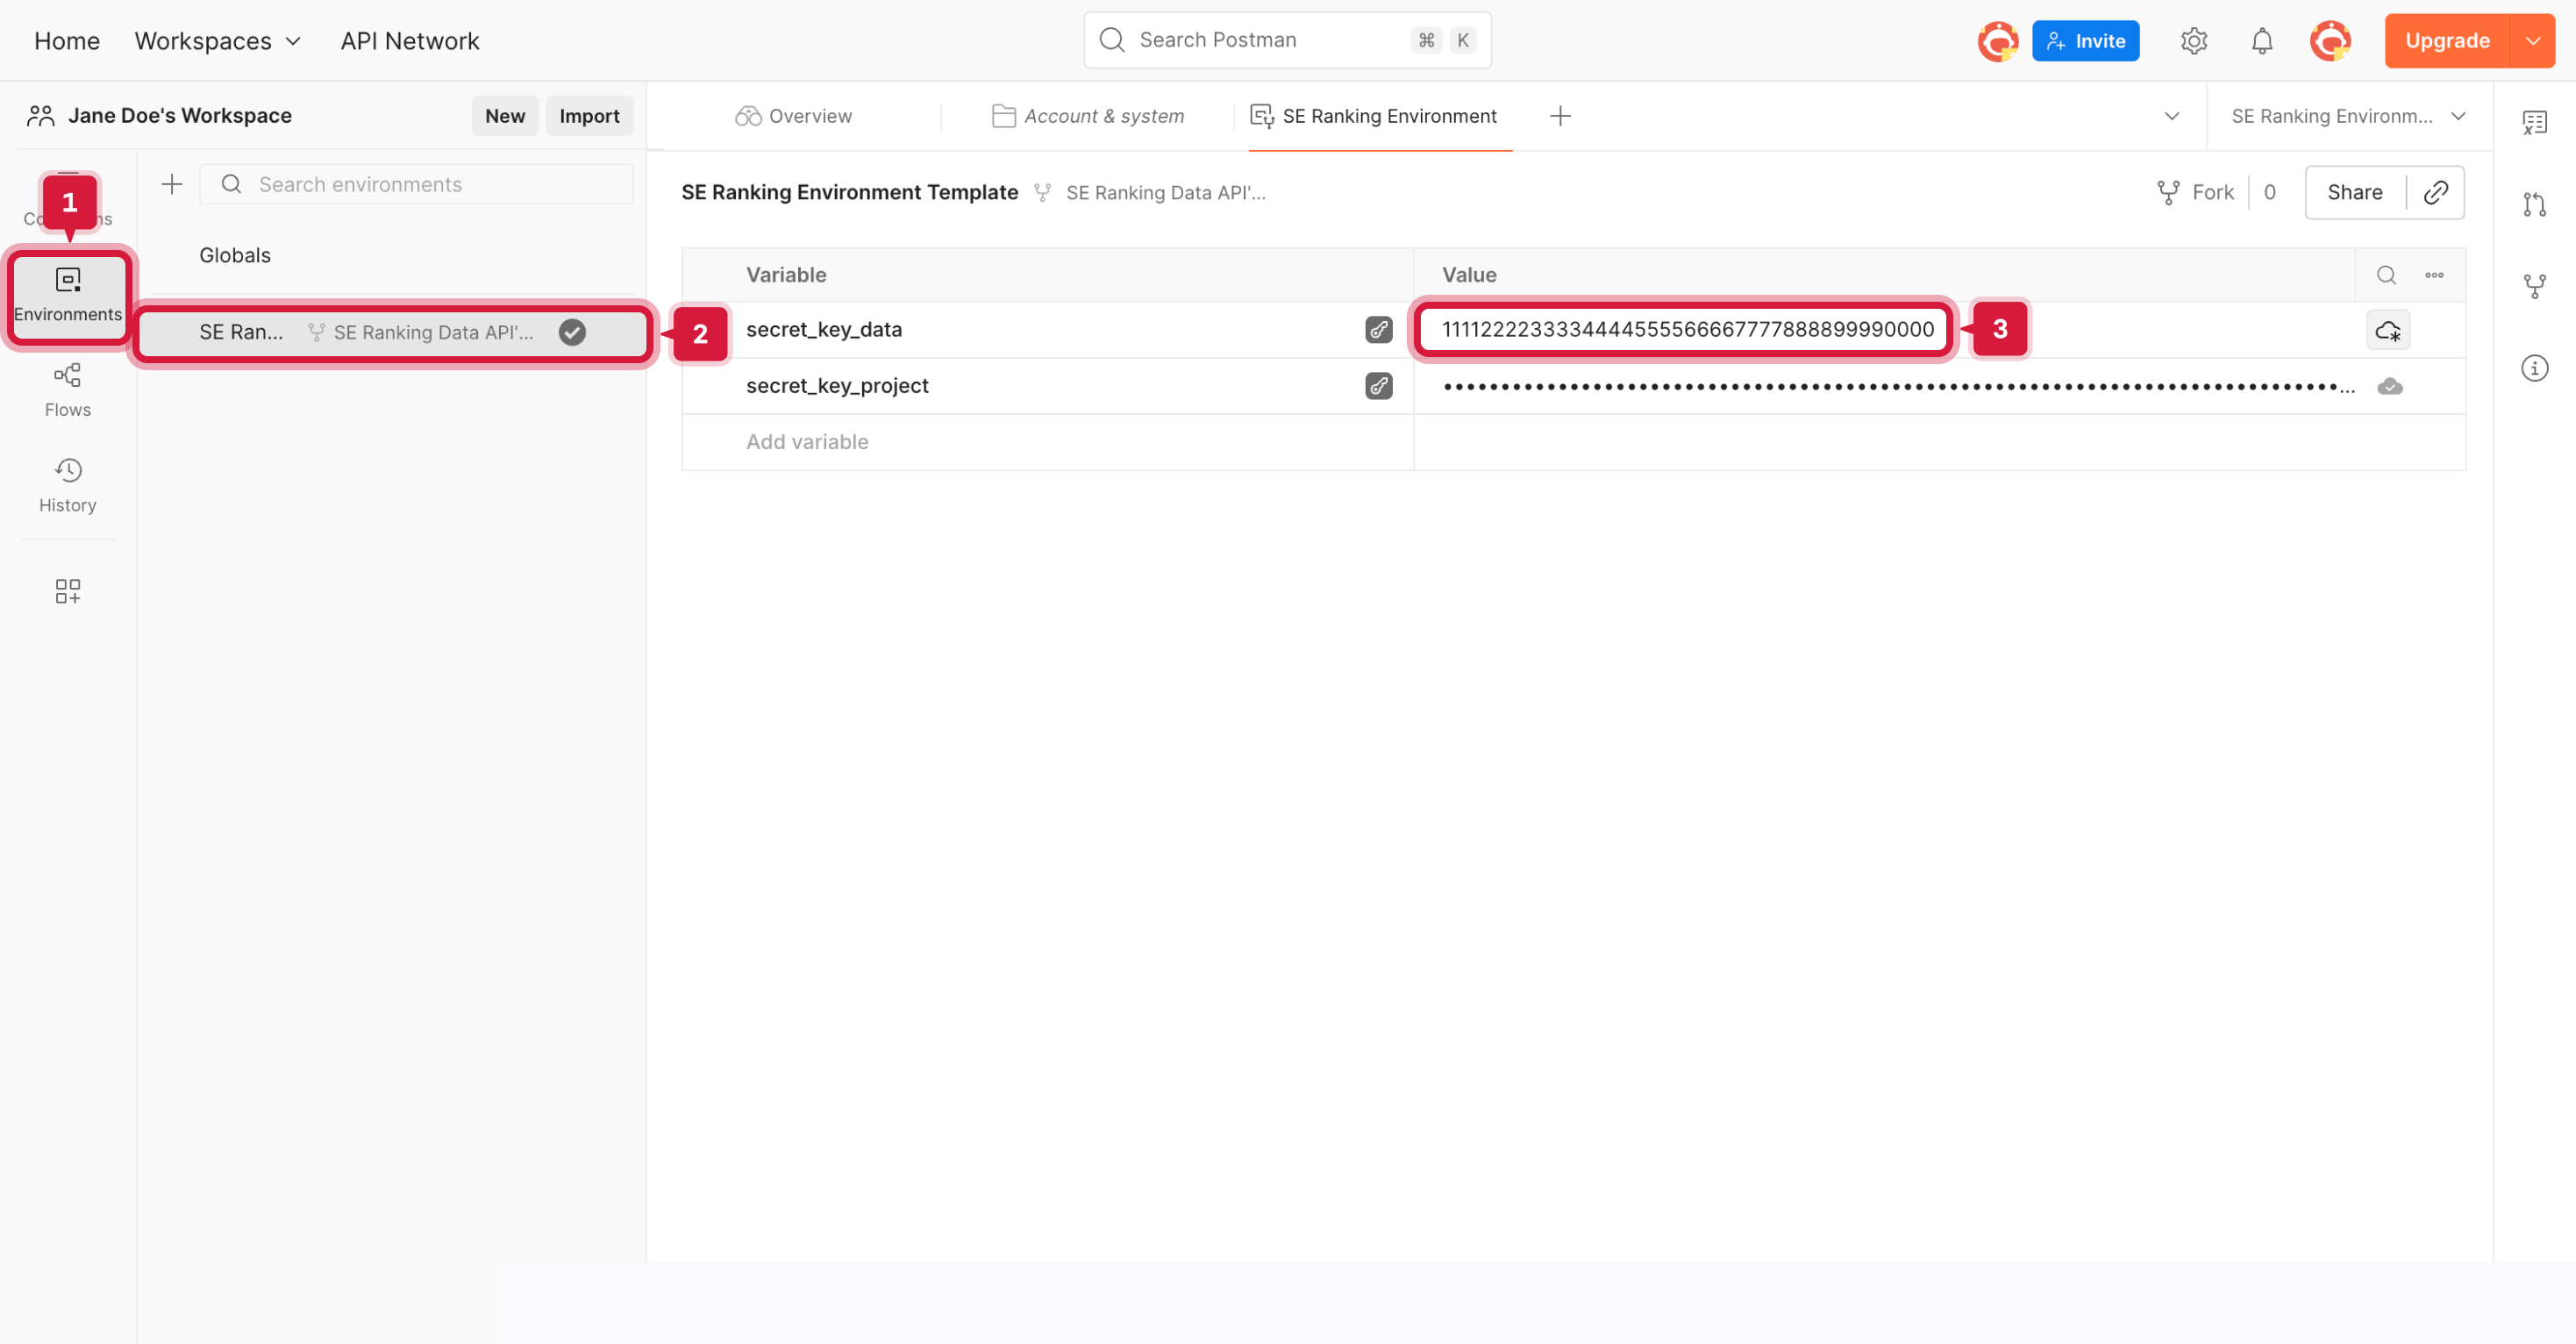This screenshot has width=2576, height=1344.
Task: Open Postman notifications bell
Action: (x=2261, y=40)
